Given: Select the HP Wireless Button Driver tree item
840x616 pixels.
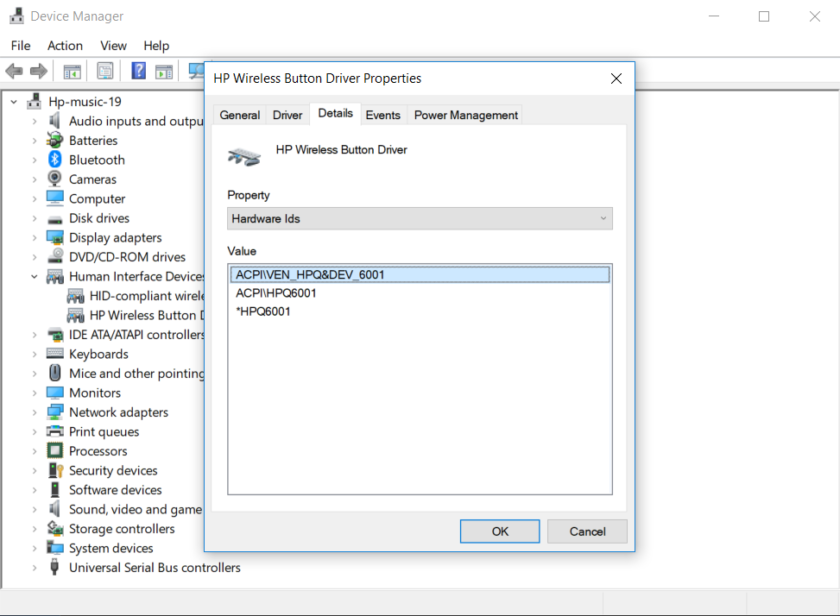Looking at the screenshot, I should (x=136, y=315).
